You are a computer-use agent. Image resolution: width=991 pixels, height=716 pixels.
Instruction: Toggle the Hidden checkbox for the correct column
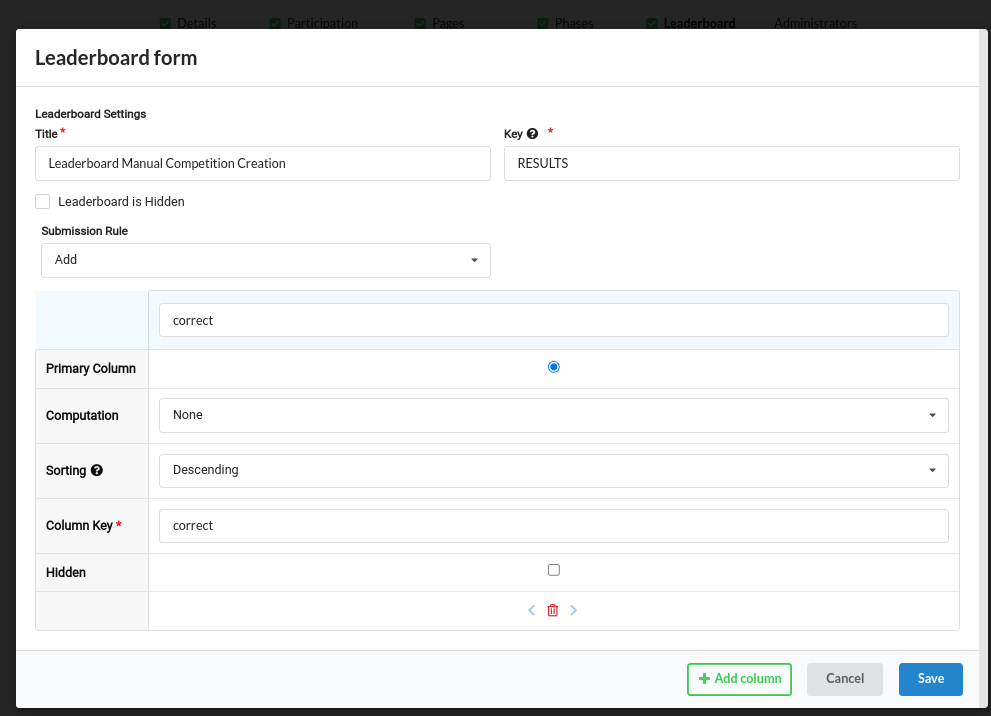click(553, 569)
